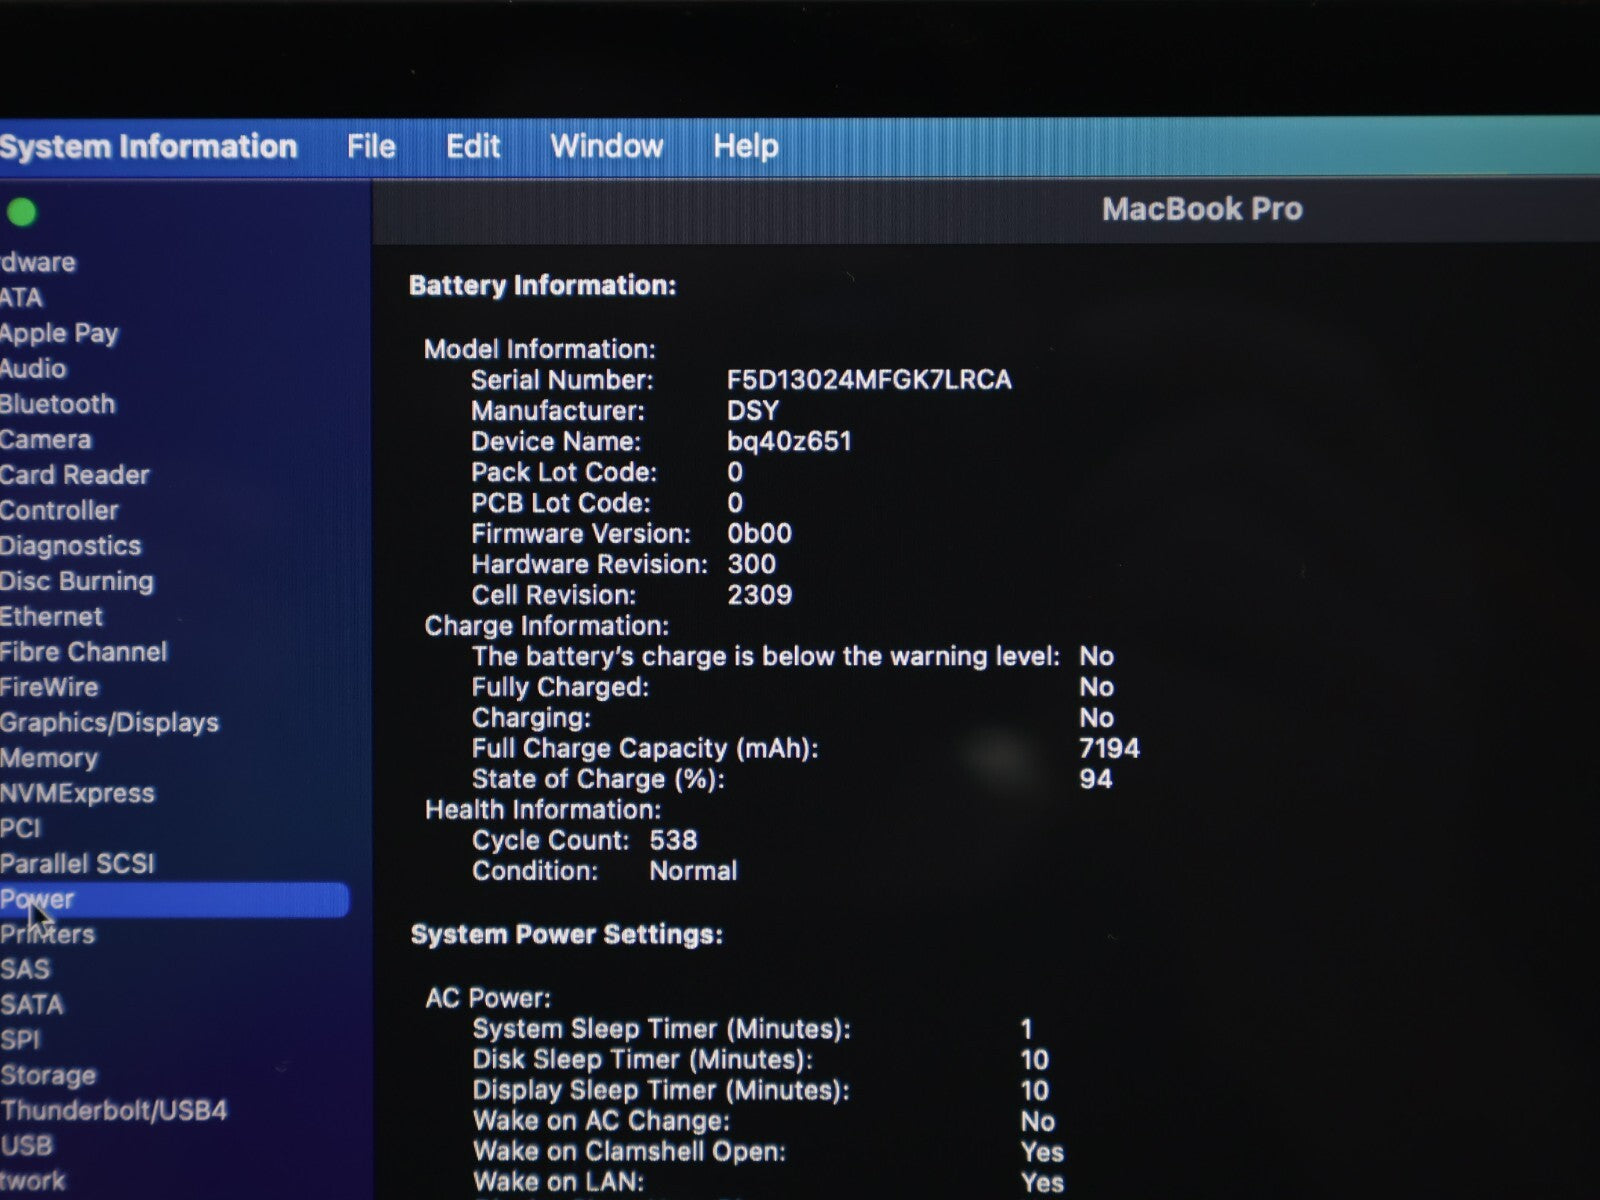
Task: Select NVMExpress in the sidebar
Action: 78,793
